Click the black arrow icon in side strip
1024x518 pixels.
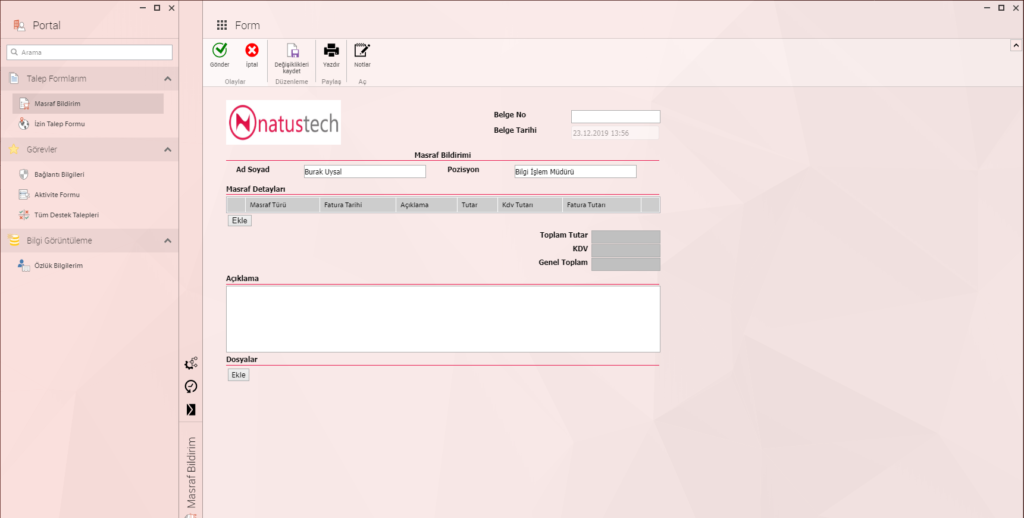pos(191,410)
